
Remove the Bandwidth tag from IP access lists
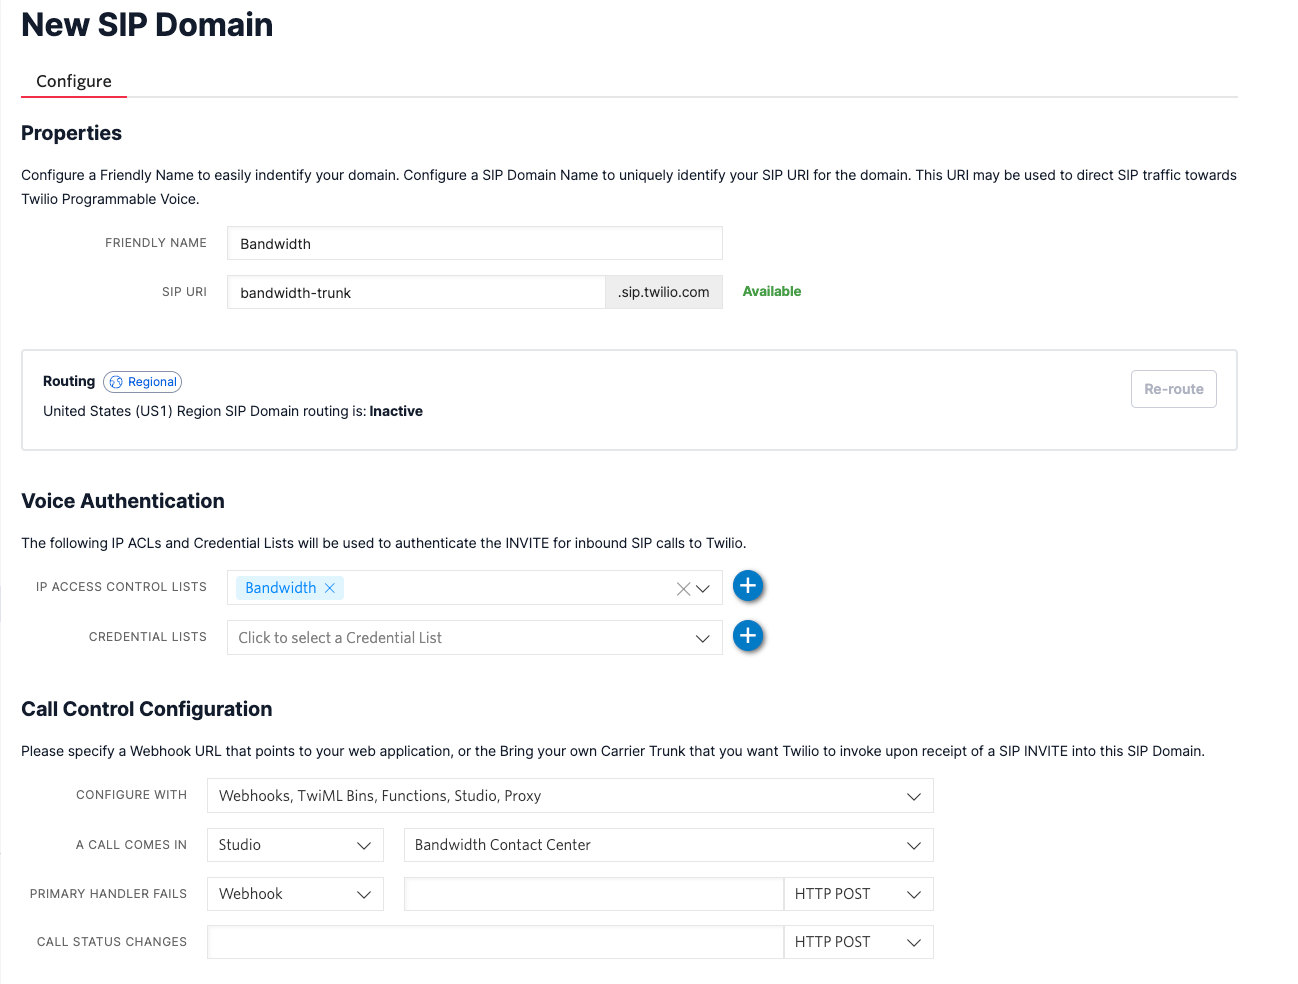(x=330, y=588)
